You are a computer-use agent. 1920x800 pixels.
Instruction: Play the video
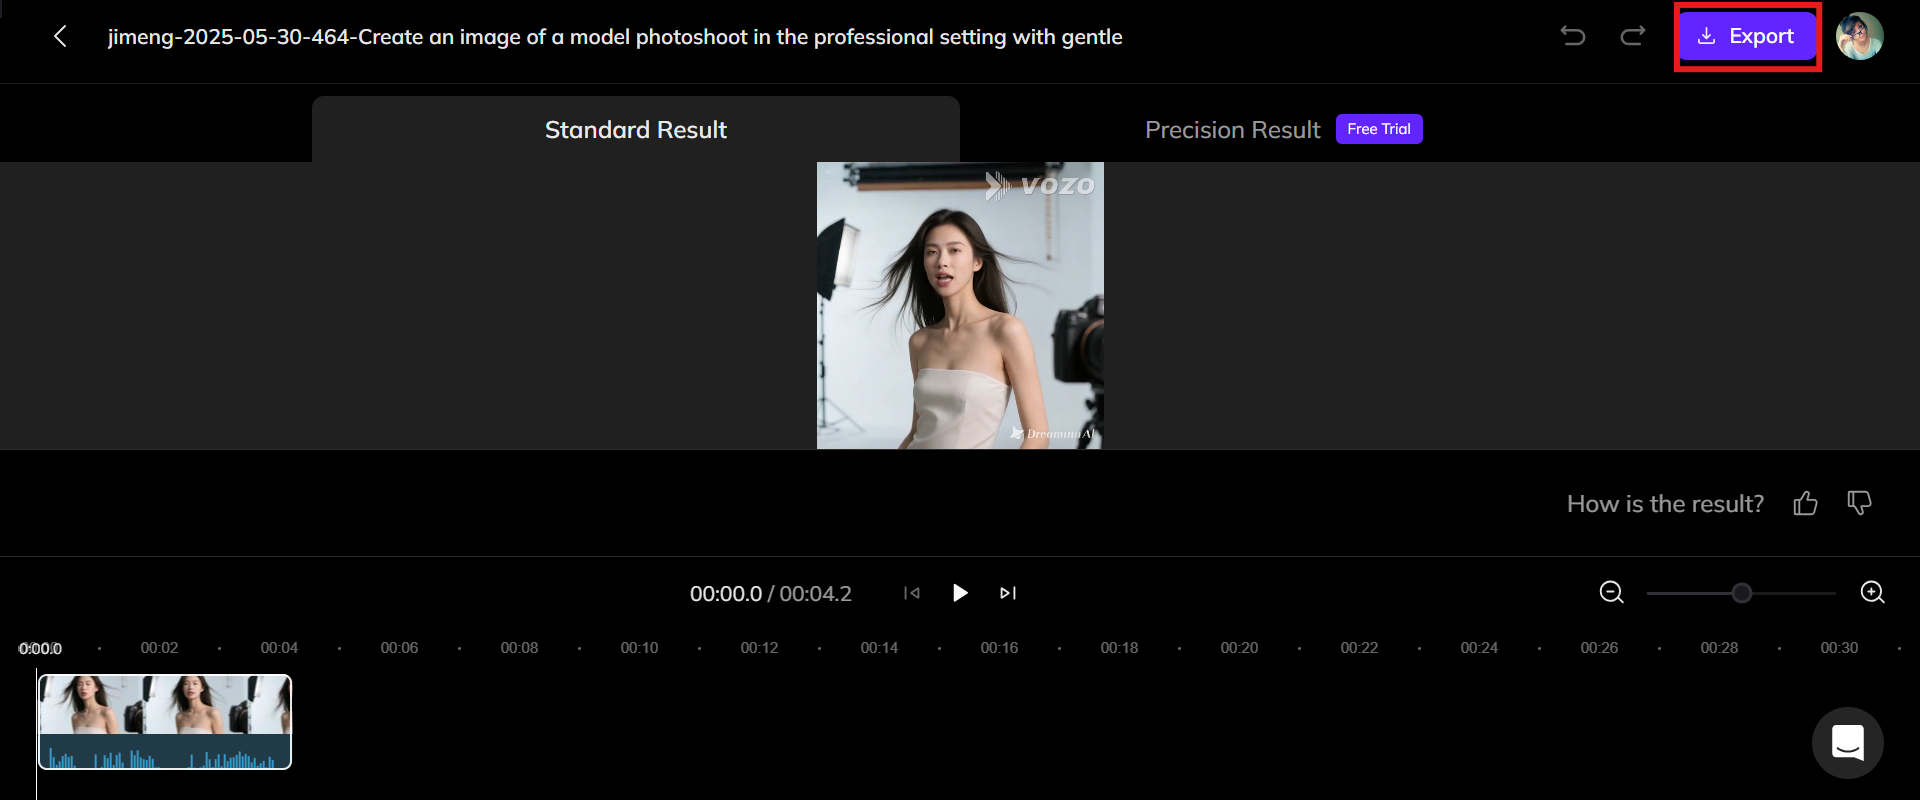pyautogui.click(x=960, y=593)
